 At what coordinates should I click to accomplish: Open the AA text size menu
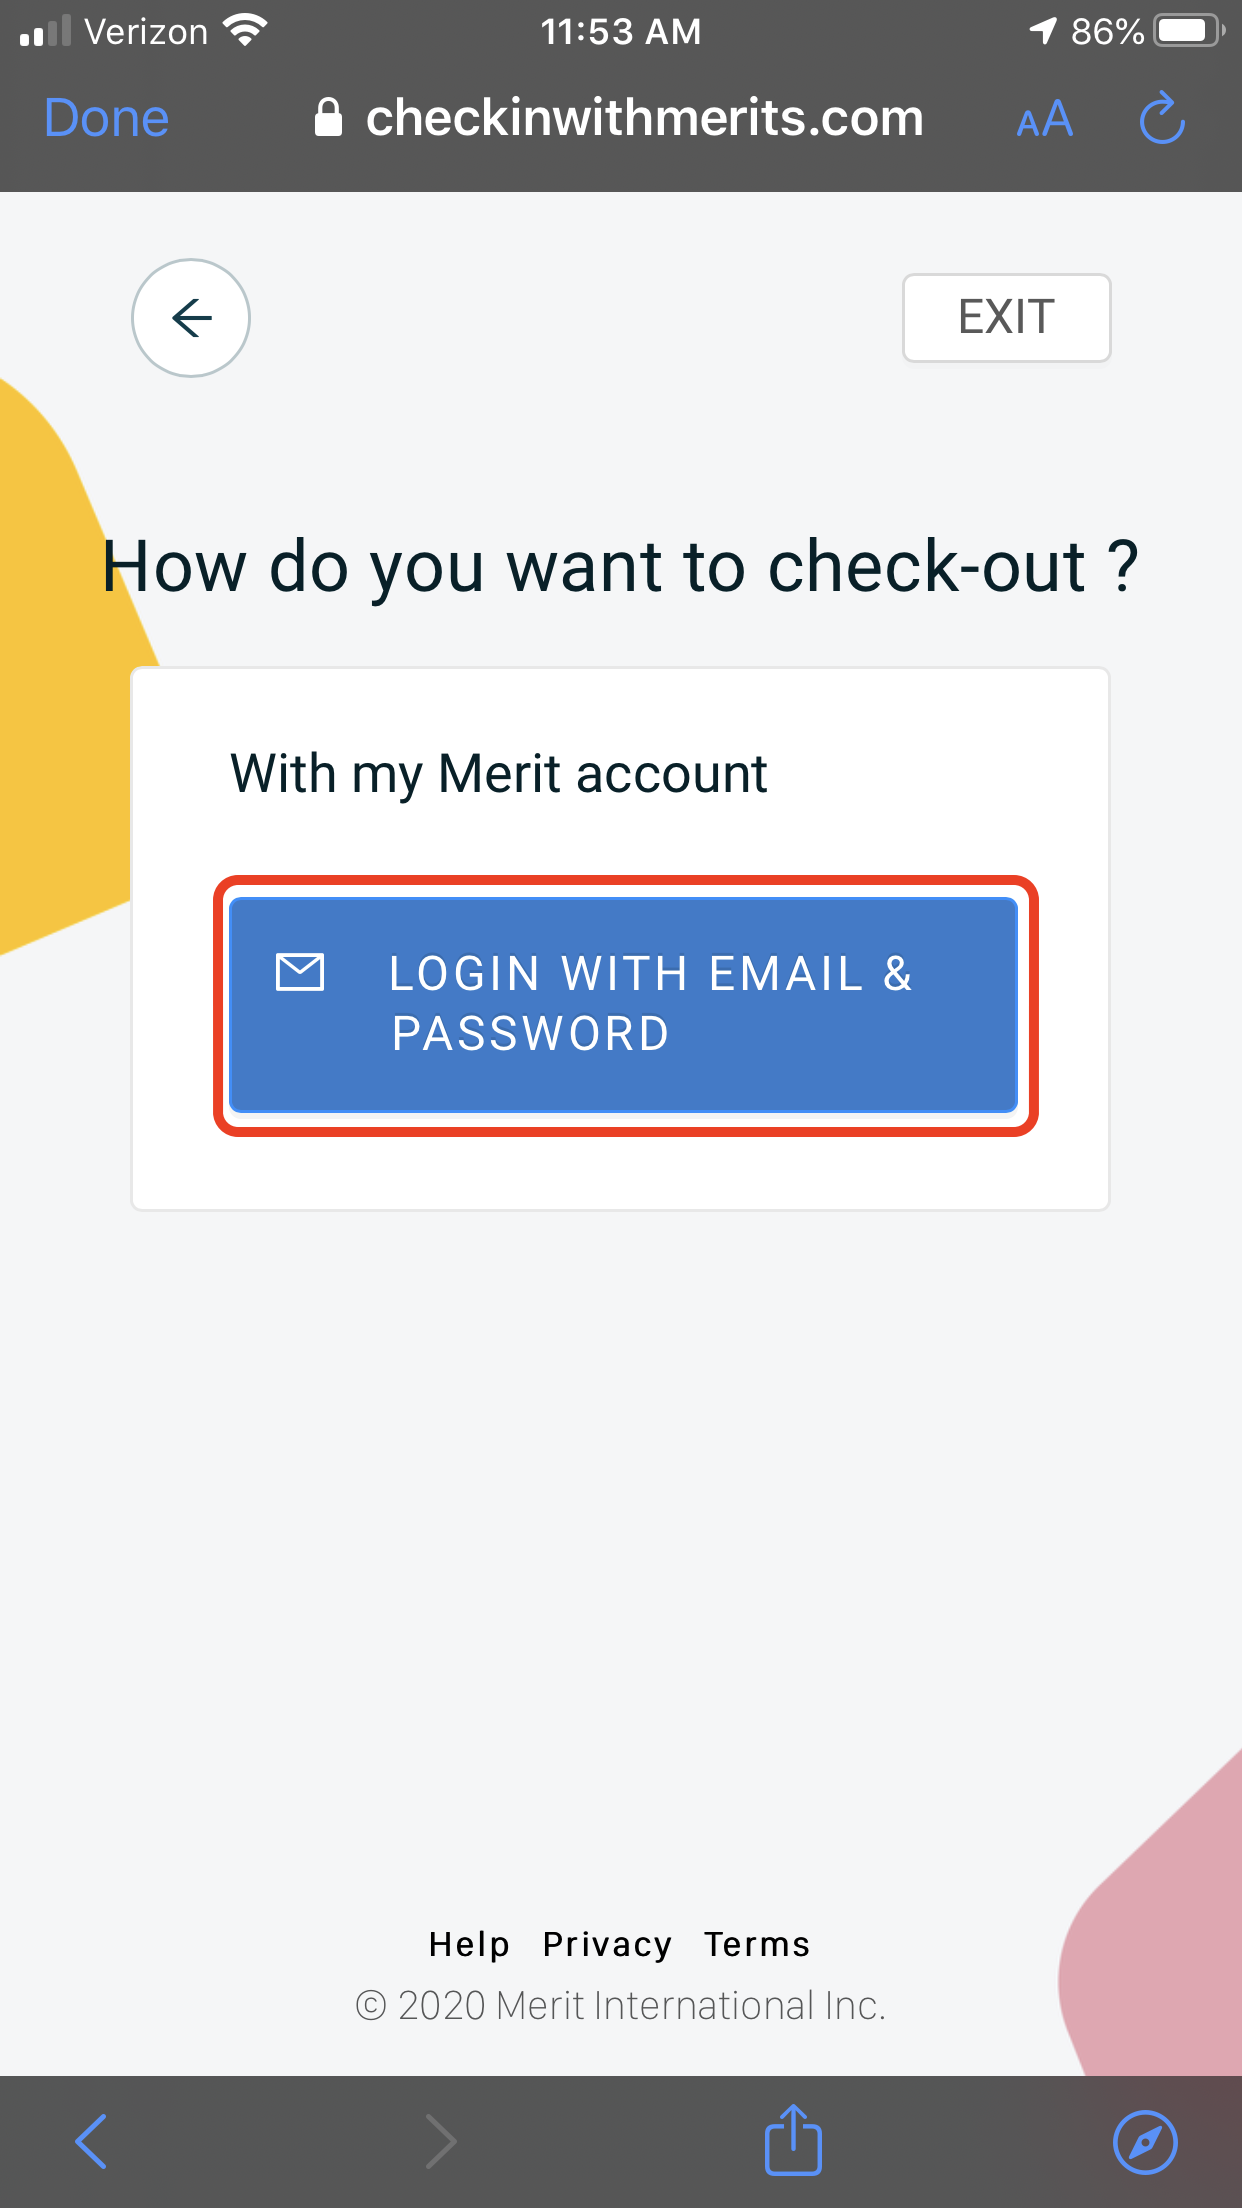click(x=1044, y=119)
